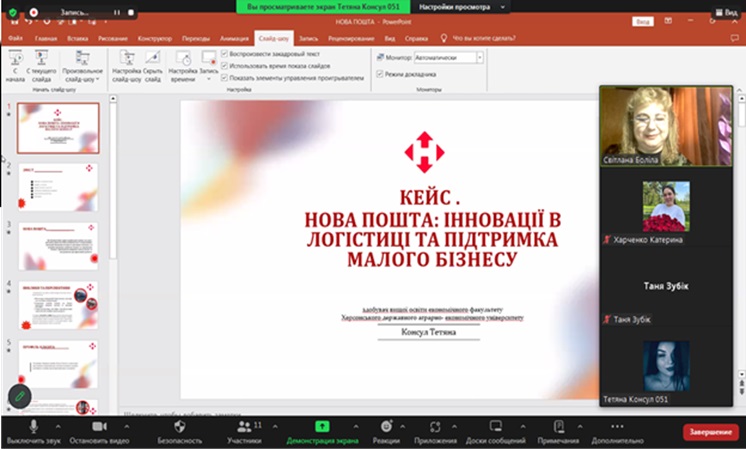
Task: Click the slide panel vertical scrollbar
Action: point(113,181)
